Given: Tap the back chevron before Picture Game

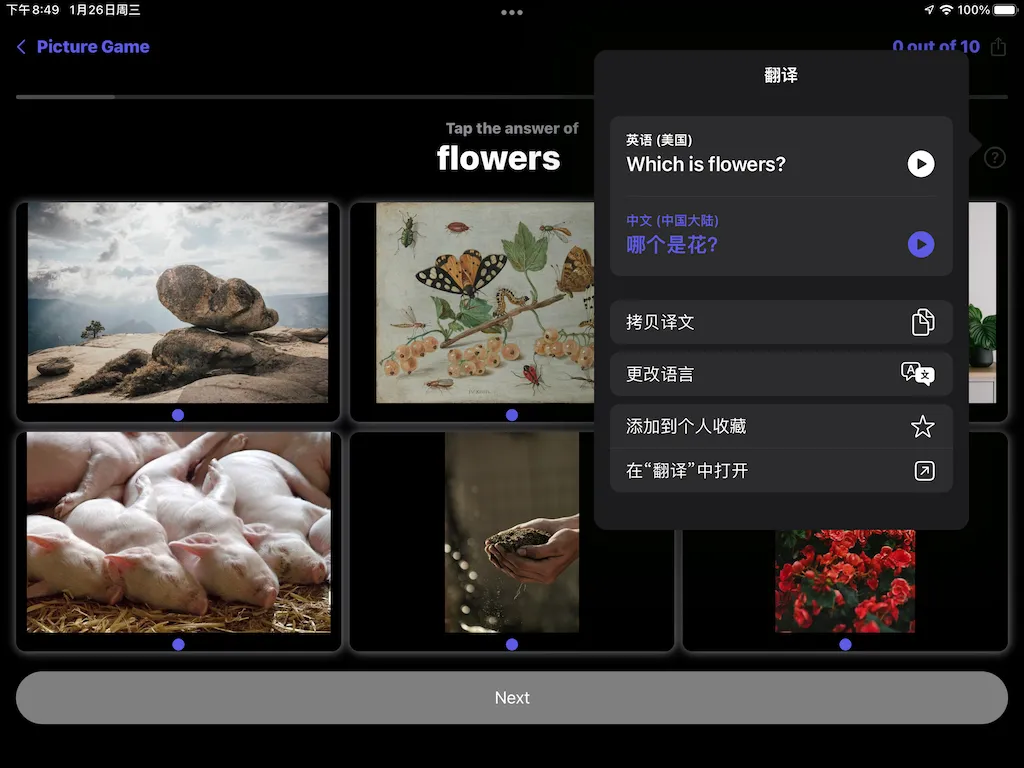Looking at the screenshot, I should [20, 46].
